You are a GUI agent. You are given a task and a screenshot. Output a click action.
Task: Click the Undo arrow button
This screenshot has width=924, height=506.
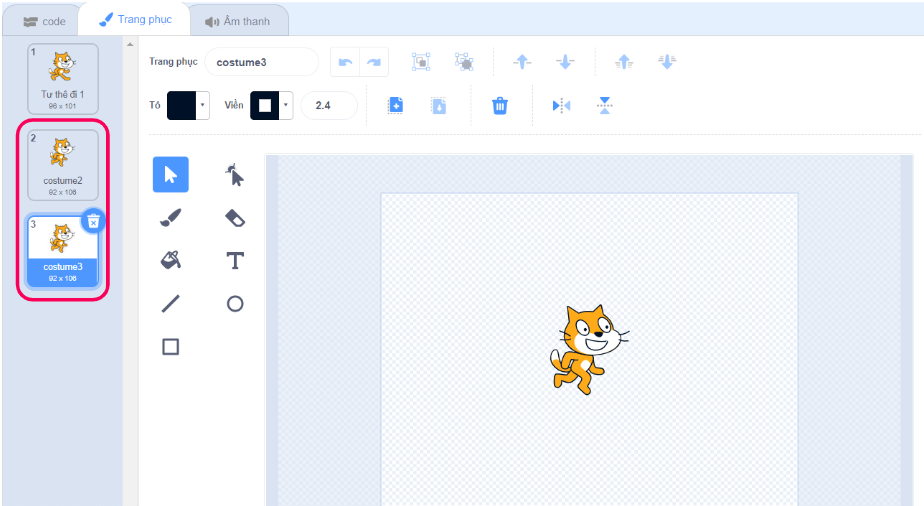pyautogui.click(x=345, y=62)
